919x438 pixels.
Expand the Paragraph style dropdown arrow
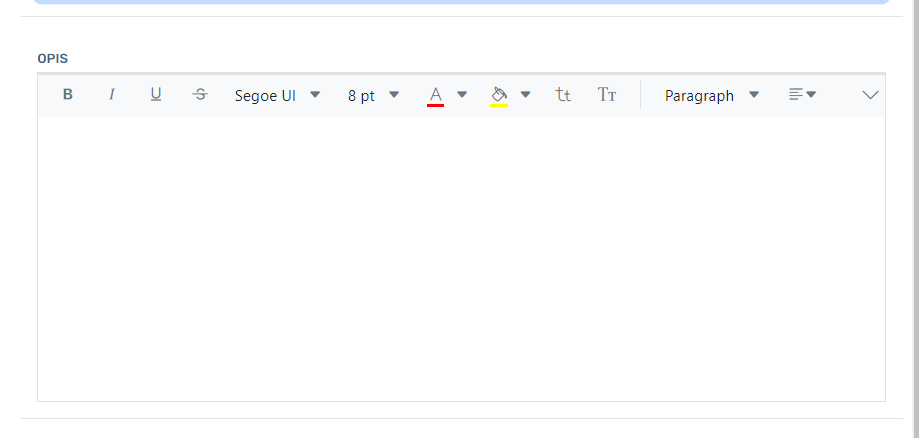tap(754, 95)
